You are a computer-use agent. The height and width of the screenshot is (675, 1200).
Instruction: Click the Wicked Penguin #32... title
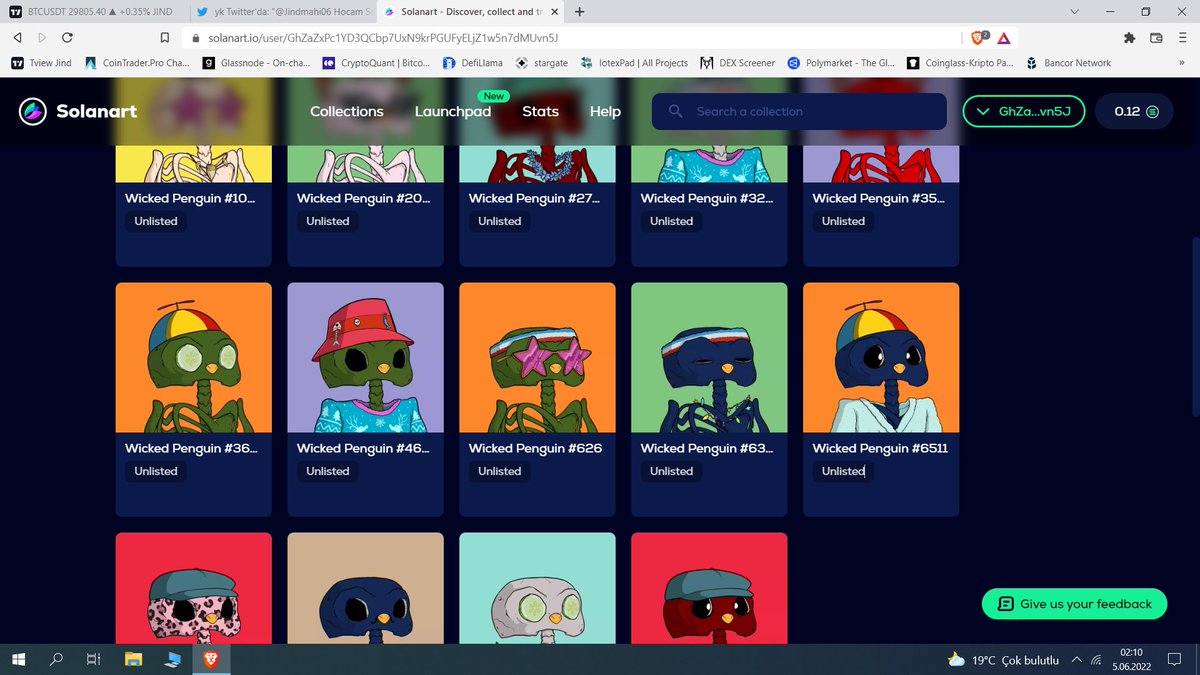tap(707, 198)
